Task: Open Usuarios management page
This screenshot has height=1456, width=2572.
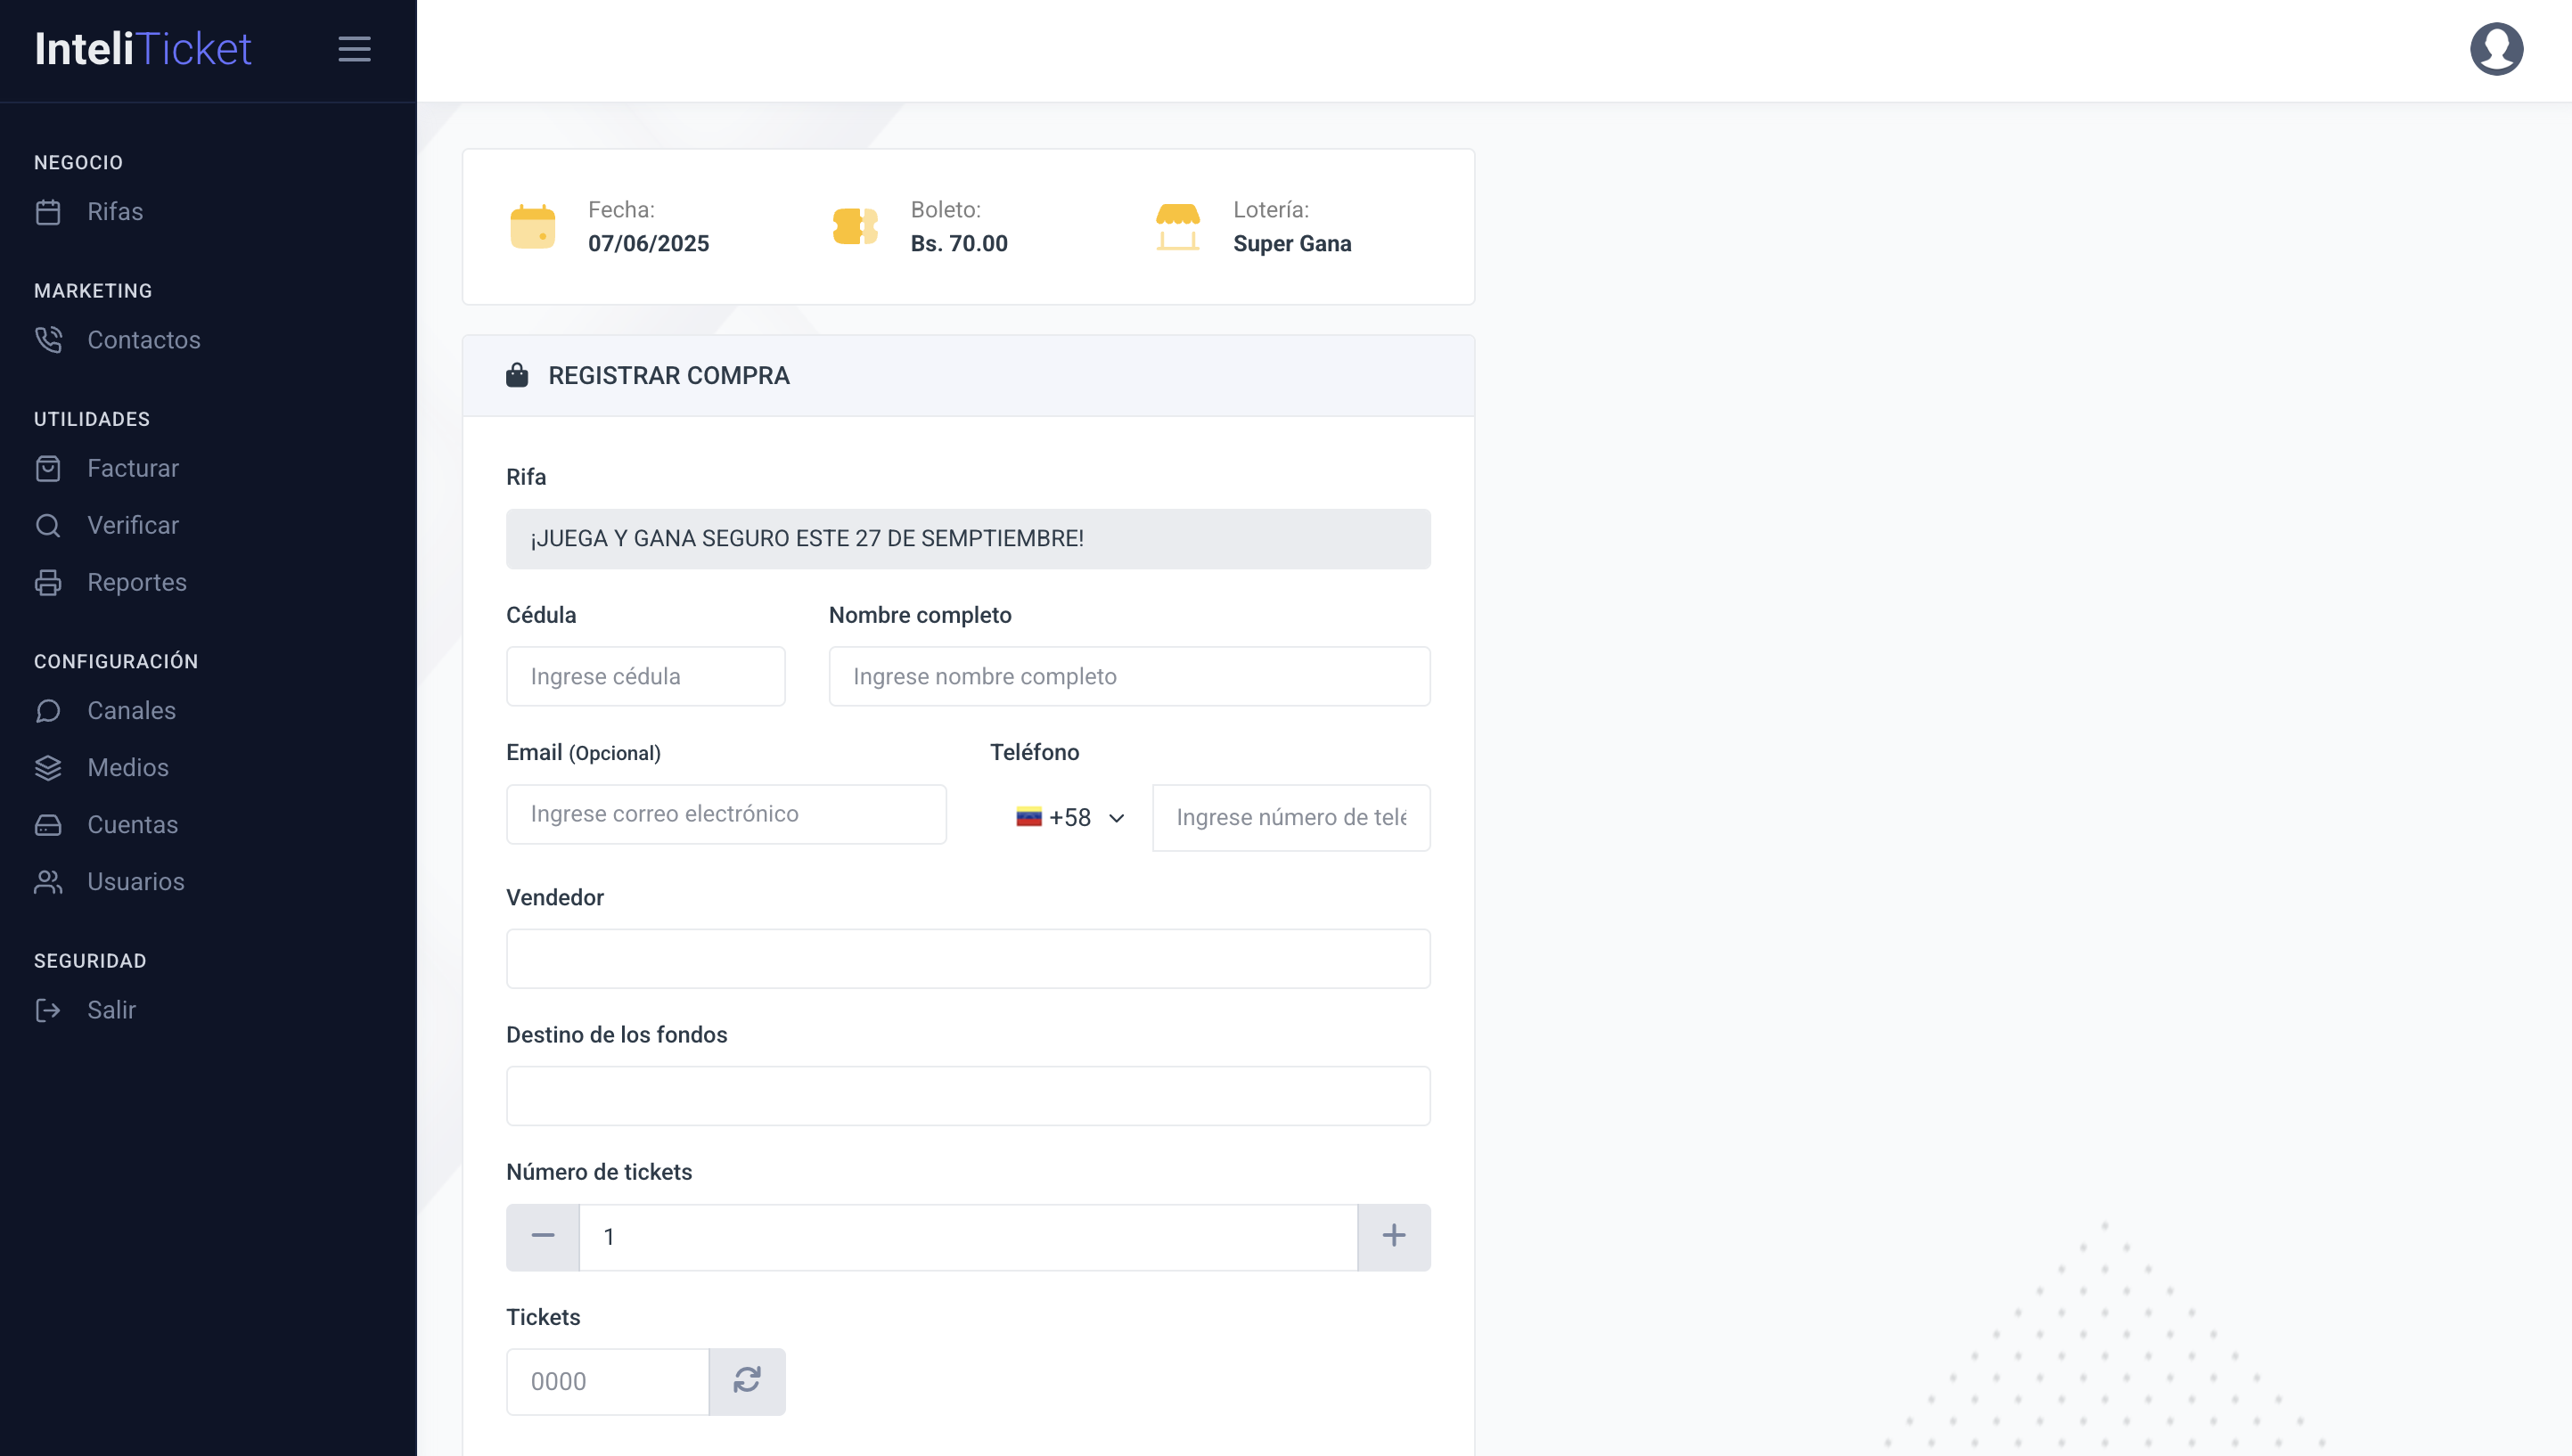Action: coord(135,881)
